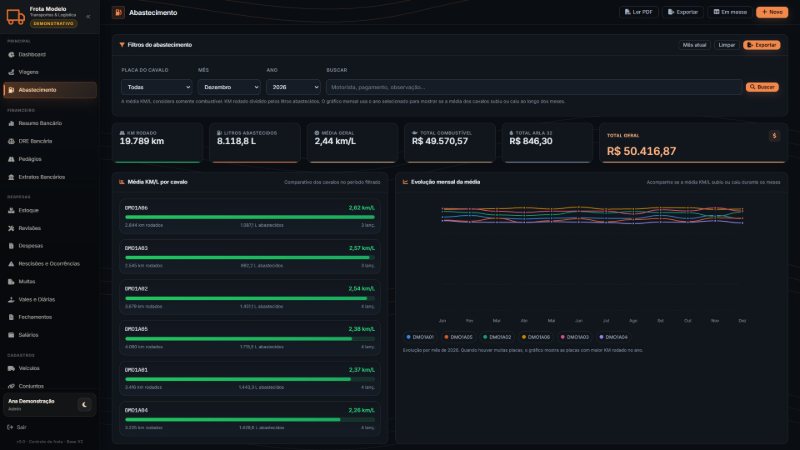
Task: Open Dashboard from the sidebar
Action: coord(49,55)
